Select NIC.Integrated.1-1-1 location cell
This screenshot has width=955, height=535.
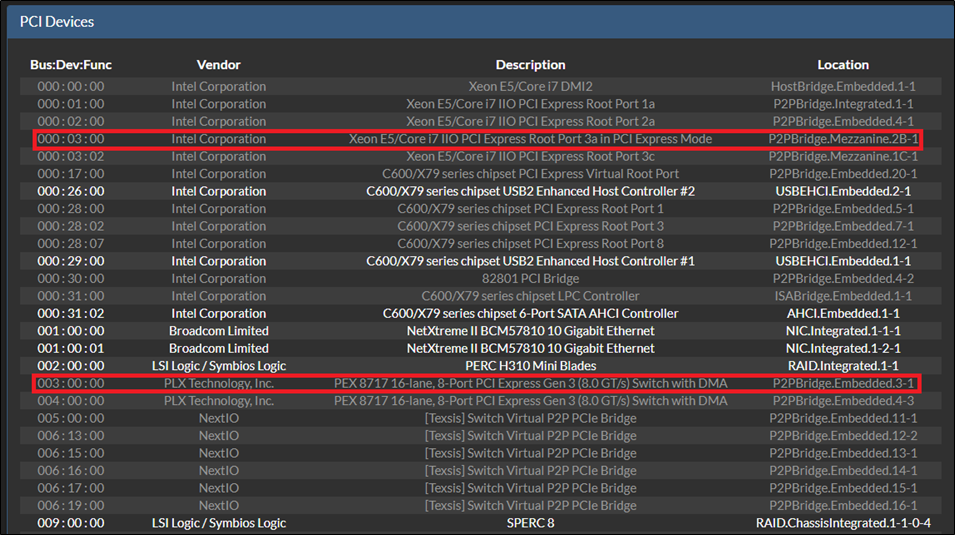point(843,331)
